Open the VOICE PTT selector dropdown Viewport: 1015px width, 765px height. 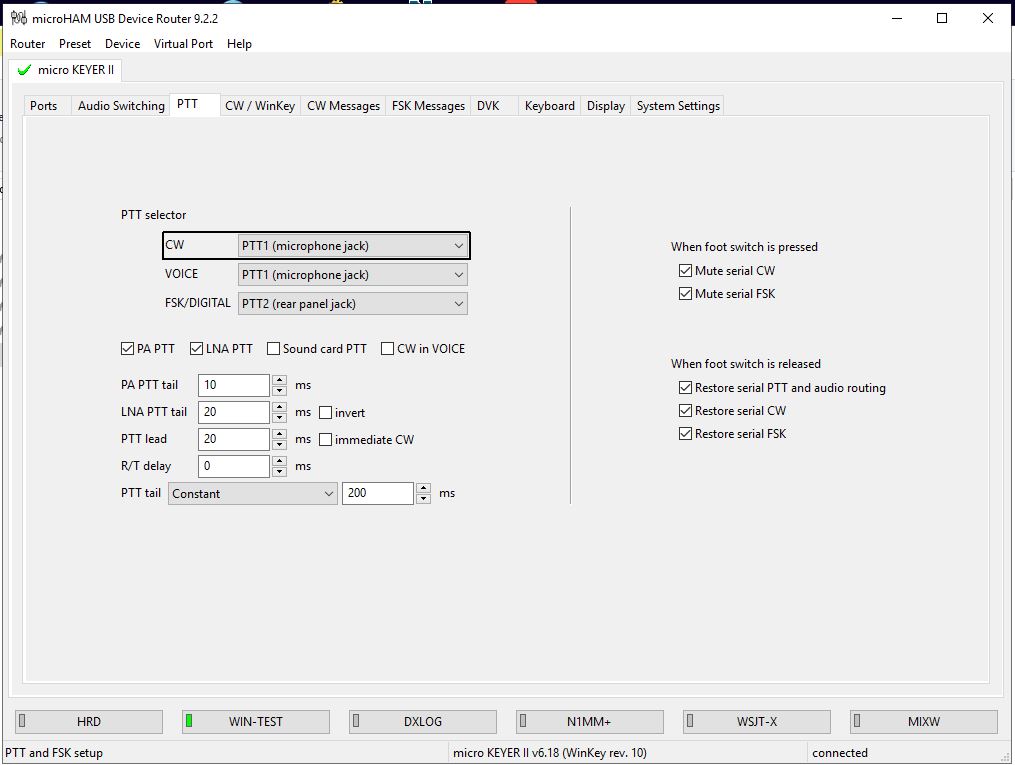point(353,275)
